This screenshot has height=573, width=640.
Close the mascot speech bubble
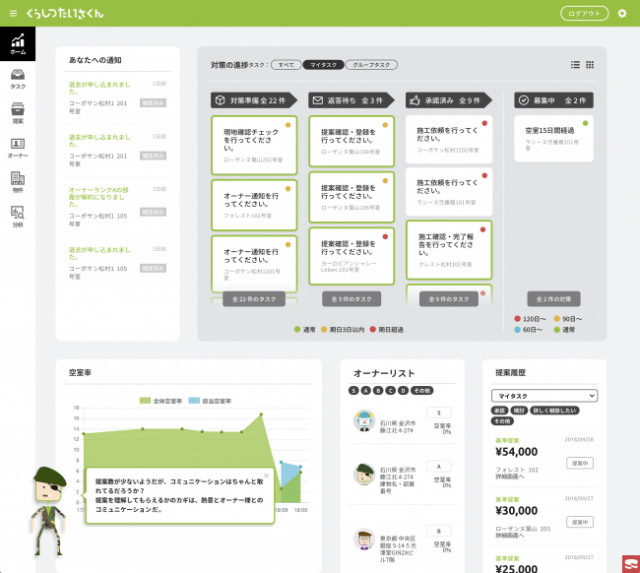pyautogui.click(x=266, y=476)
